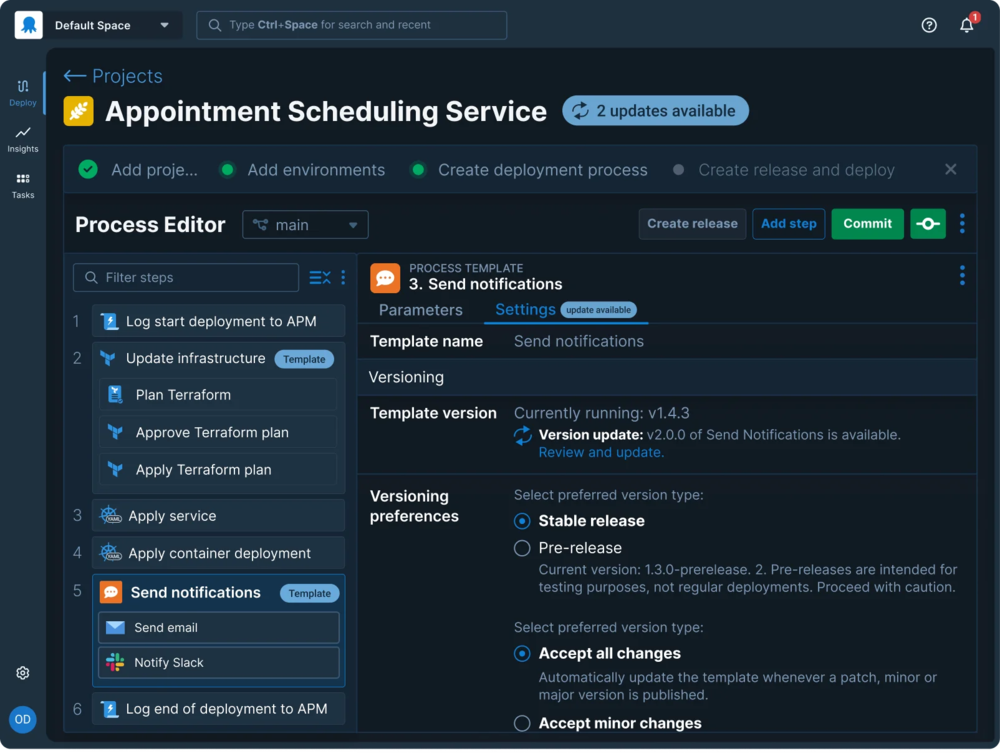
Task: Select the Pre-release radio option
Action: (522, 548)
